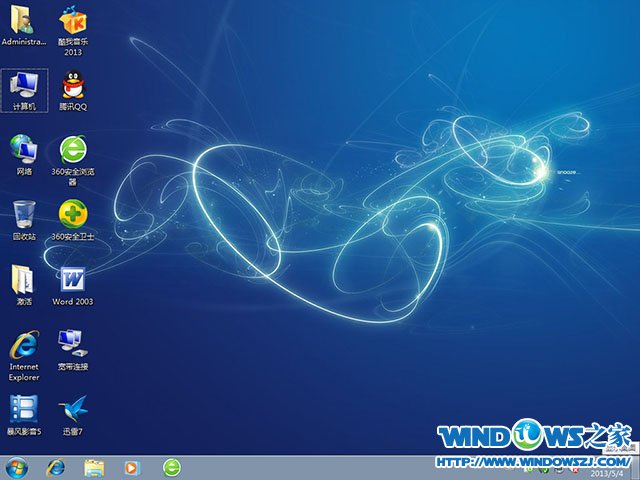Open Windows Explorer from the taskbar
Image resolution: width=640 pixels, height=480 pixels.
pyautogui.click(x=94, y=468)
